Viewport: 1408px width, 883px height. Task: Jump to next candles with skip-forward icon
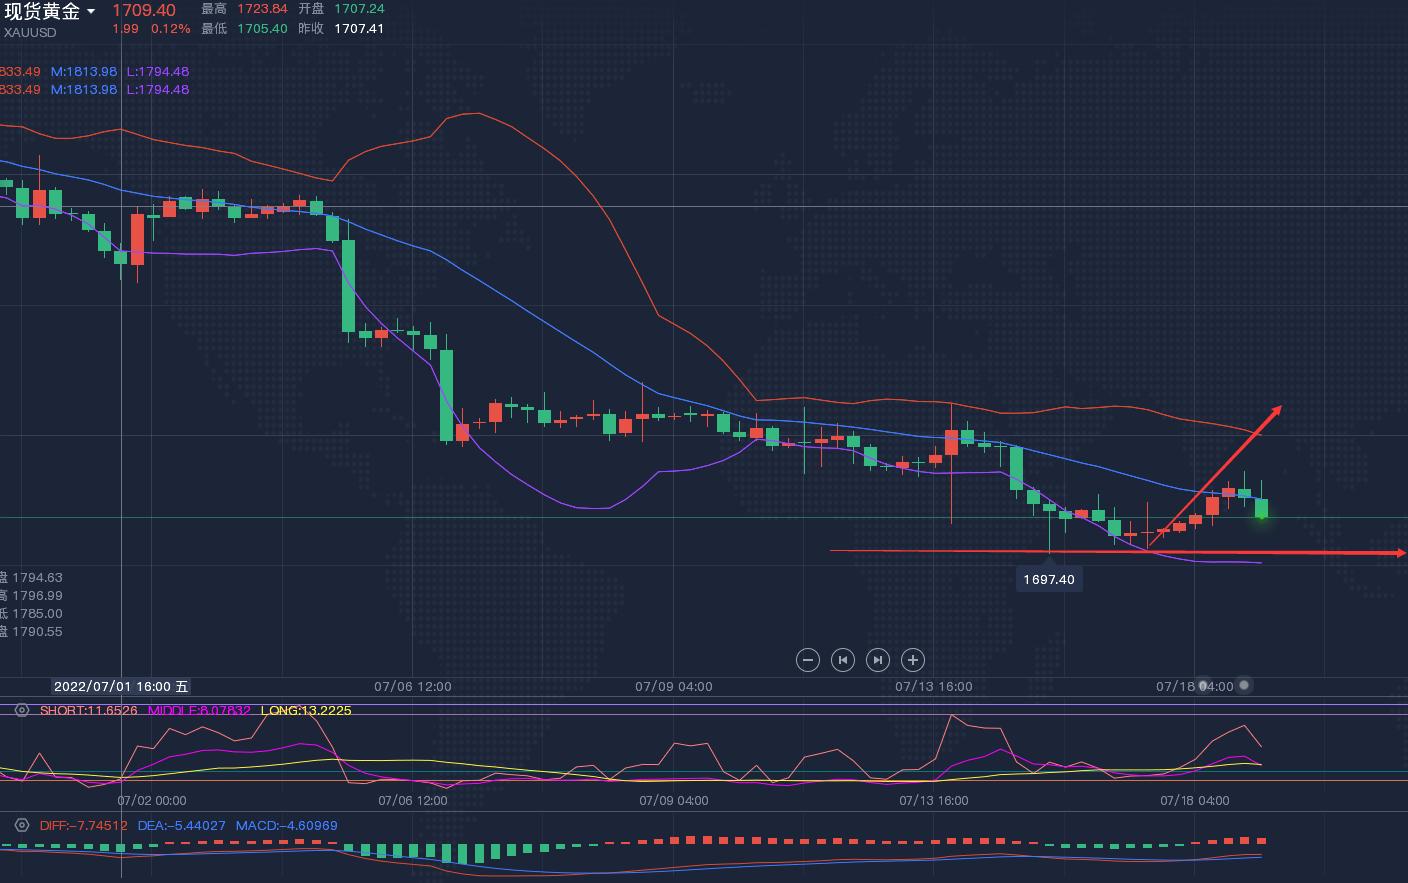click(x=877, y=660)
